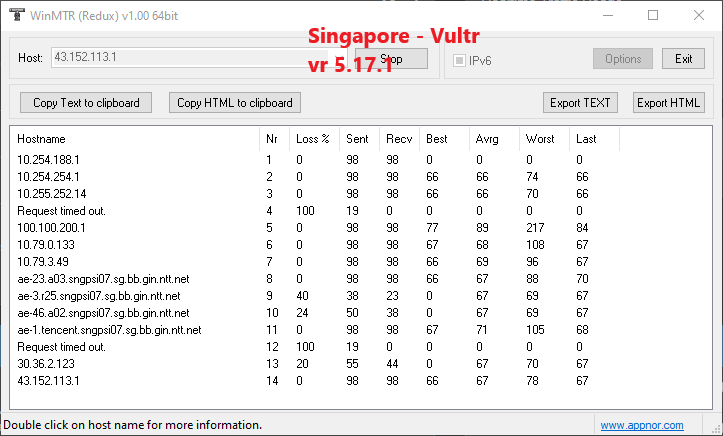Select ae-46.a02.sngpsi07.sg.bb.gin.ntt.net row
Viewport: 723px width, 436px height.
click(315, 313)
